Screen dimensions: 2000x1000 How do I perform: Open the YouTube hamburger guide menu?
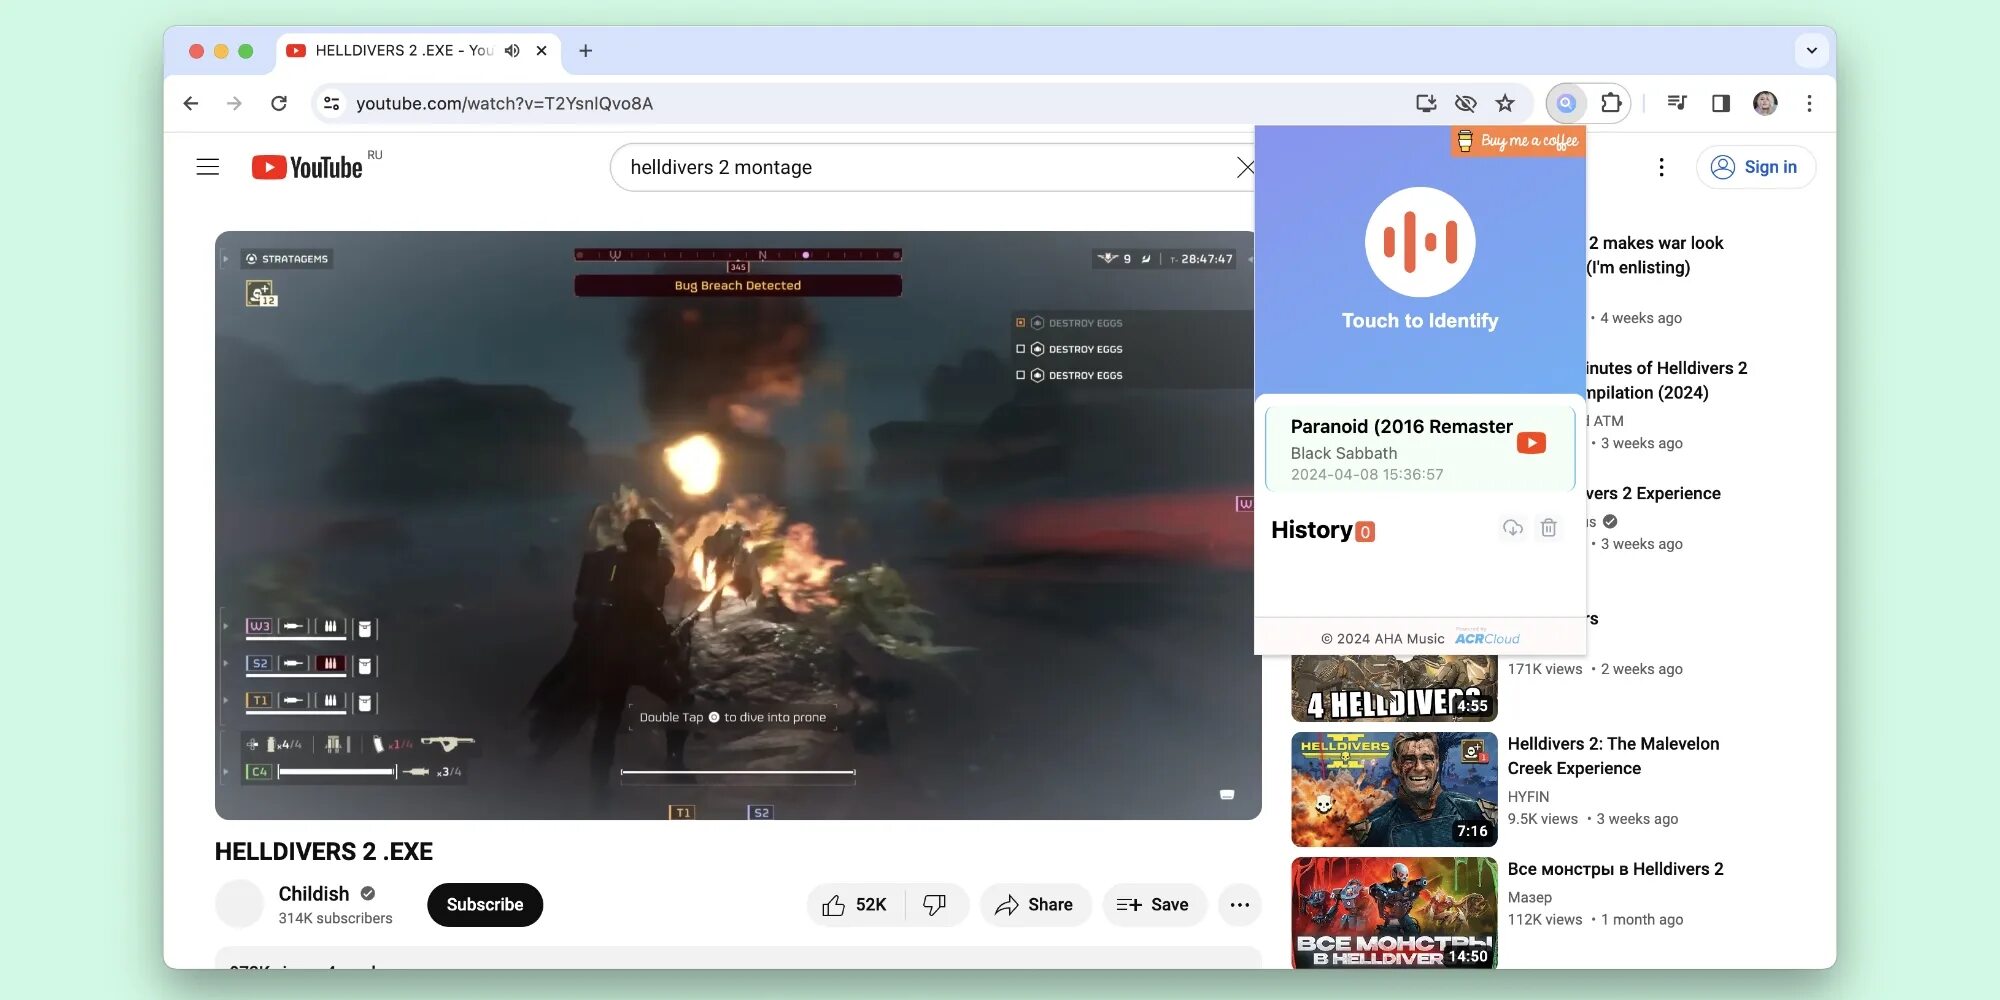(x=208, y=167)
